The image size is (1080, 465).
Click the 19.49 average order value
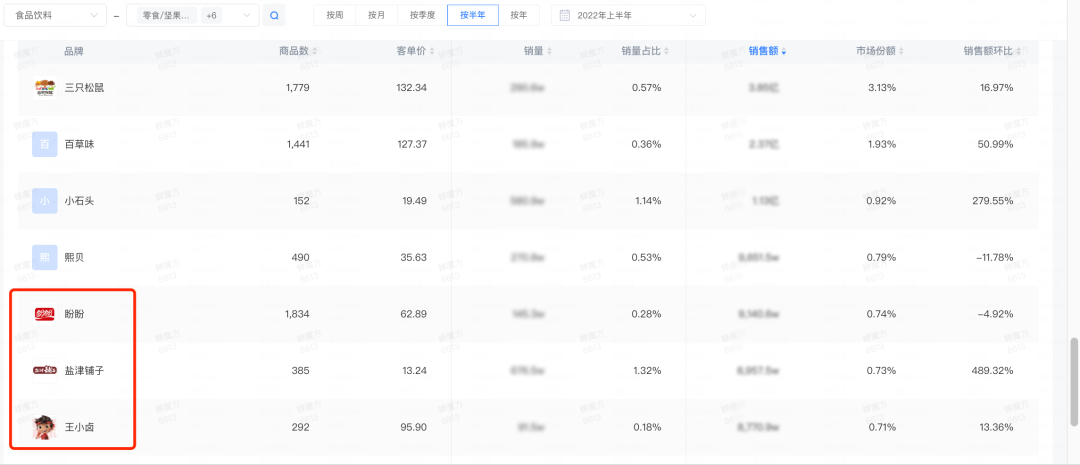coord(415,201)
